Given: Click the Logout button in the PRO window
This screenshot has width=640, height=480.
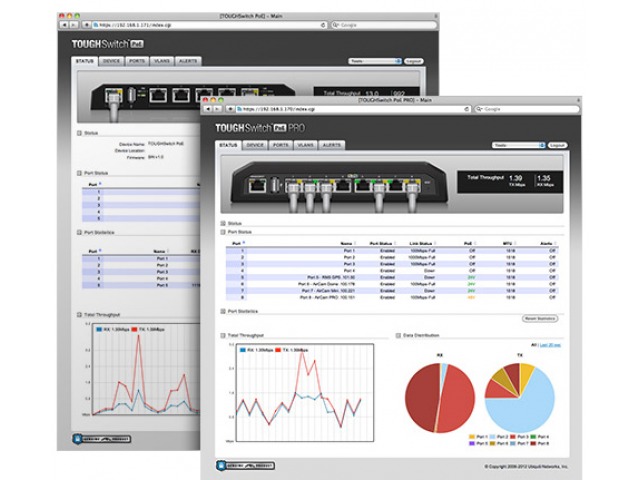Looking at the screenshot, I should [557, 145].
